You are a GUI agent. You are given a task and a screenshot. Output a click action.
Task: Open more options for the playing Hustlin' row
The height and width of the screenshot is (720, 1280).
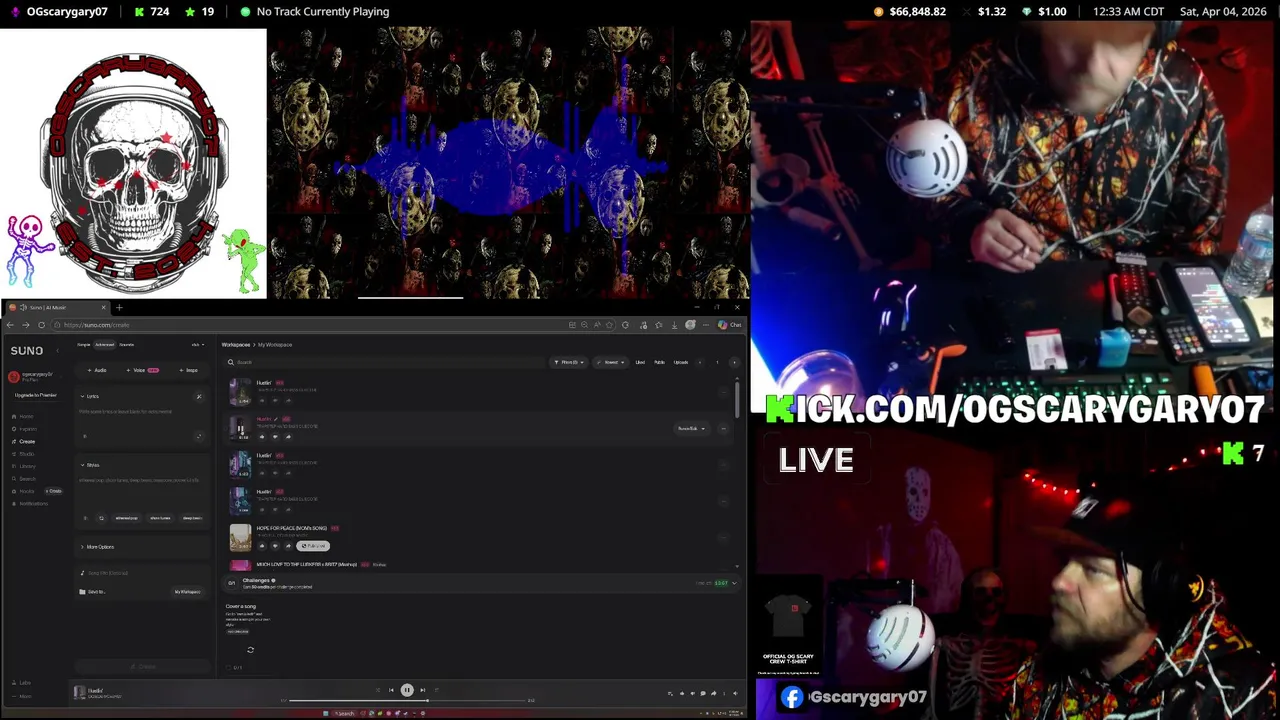(723, 429)
